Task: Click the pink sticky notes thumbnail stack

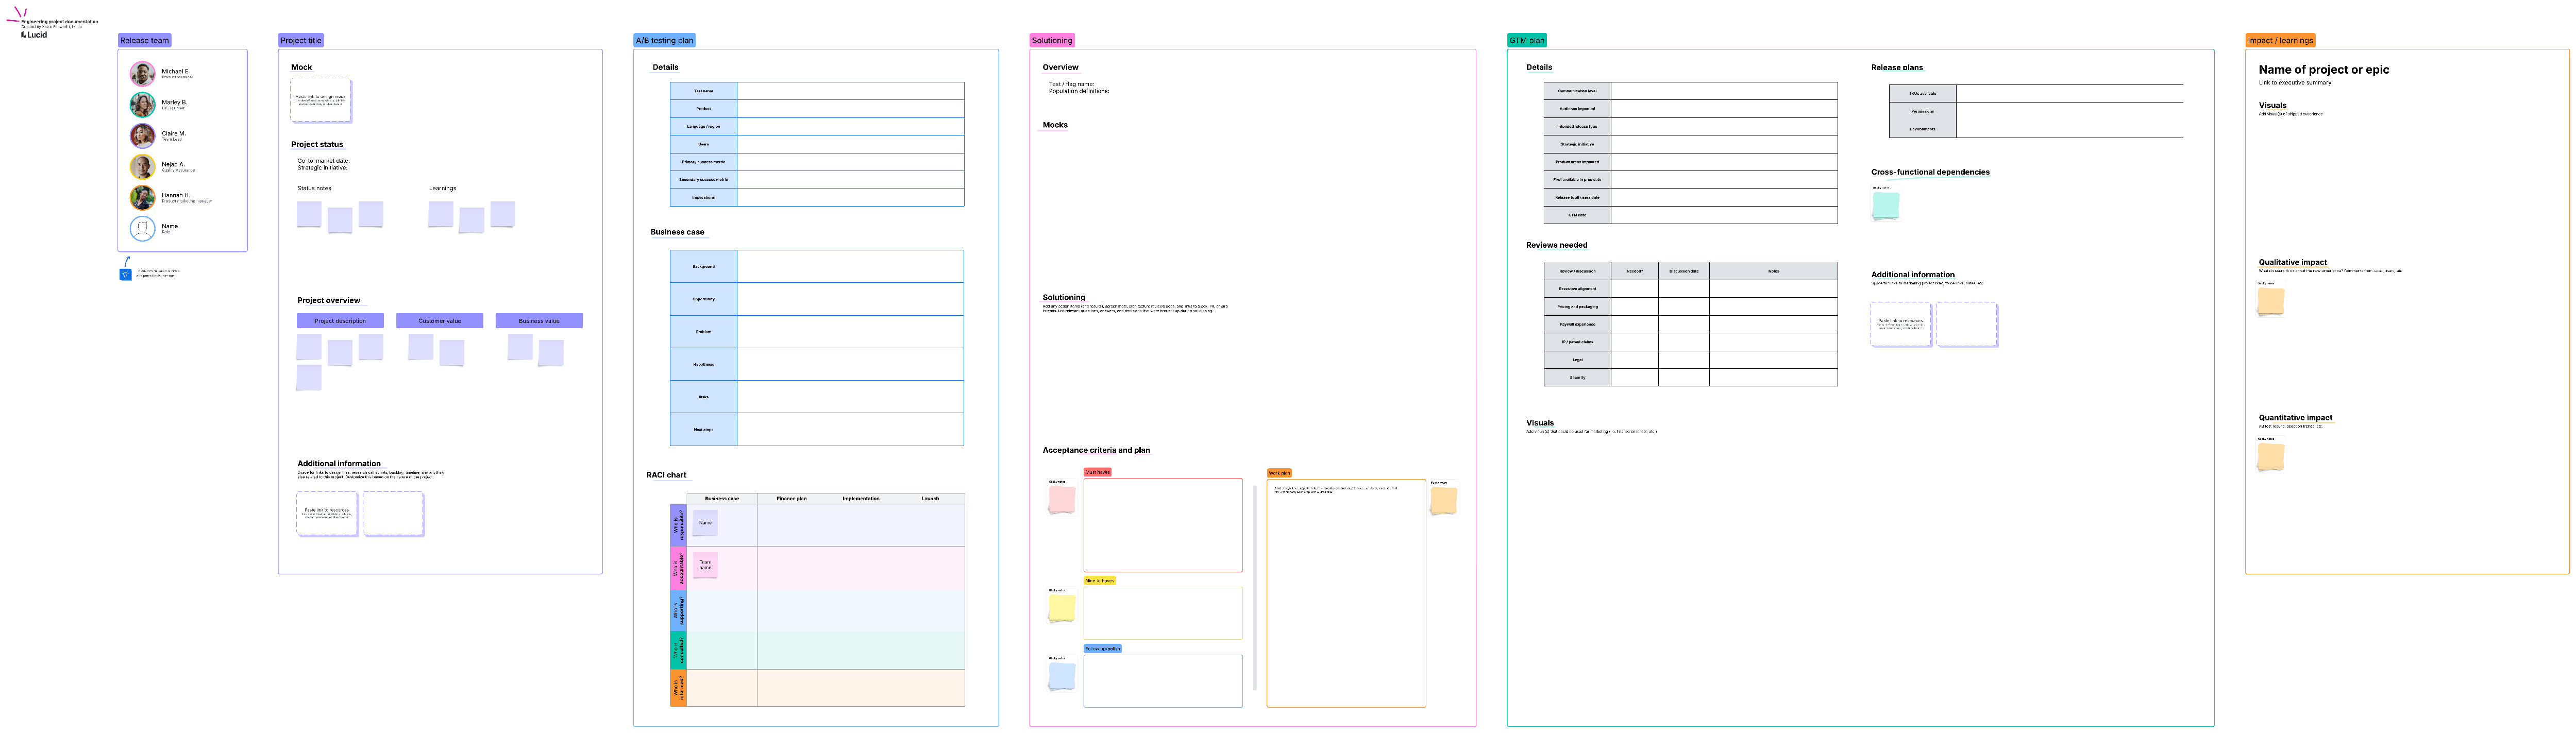Action: tap(1061, 498)
